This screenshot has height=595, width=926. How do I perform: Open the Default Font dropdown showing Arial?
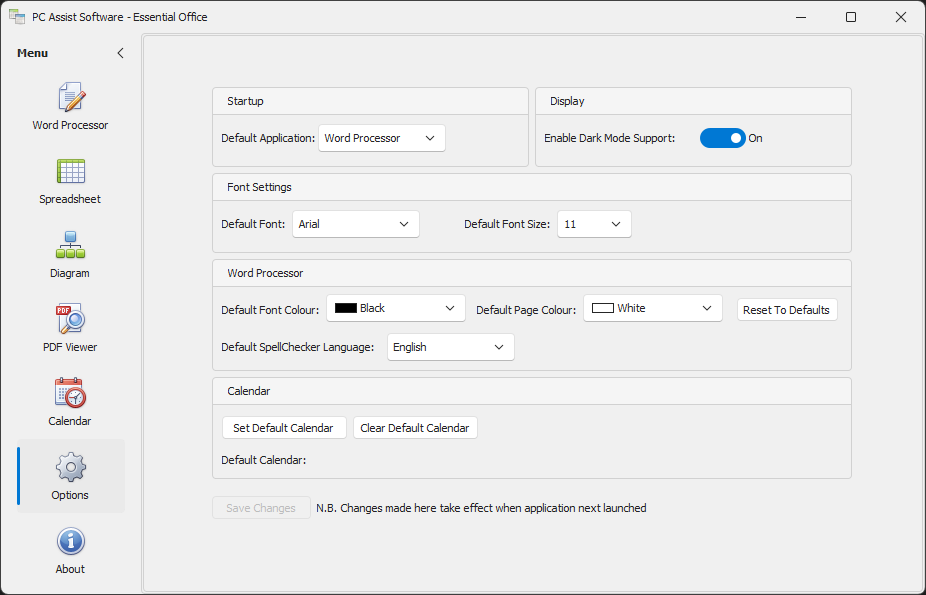[355, 224]
